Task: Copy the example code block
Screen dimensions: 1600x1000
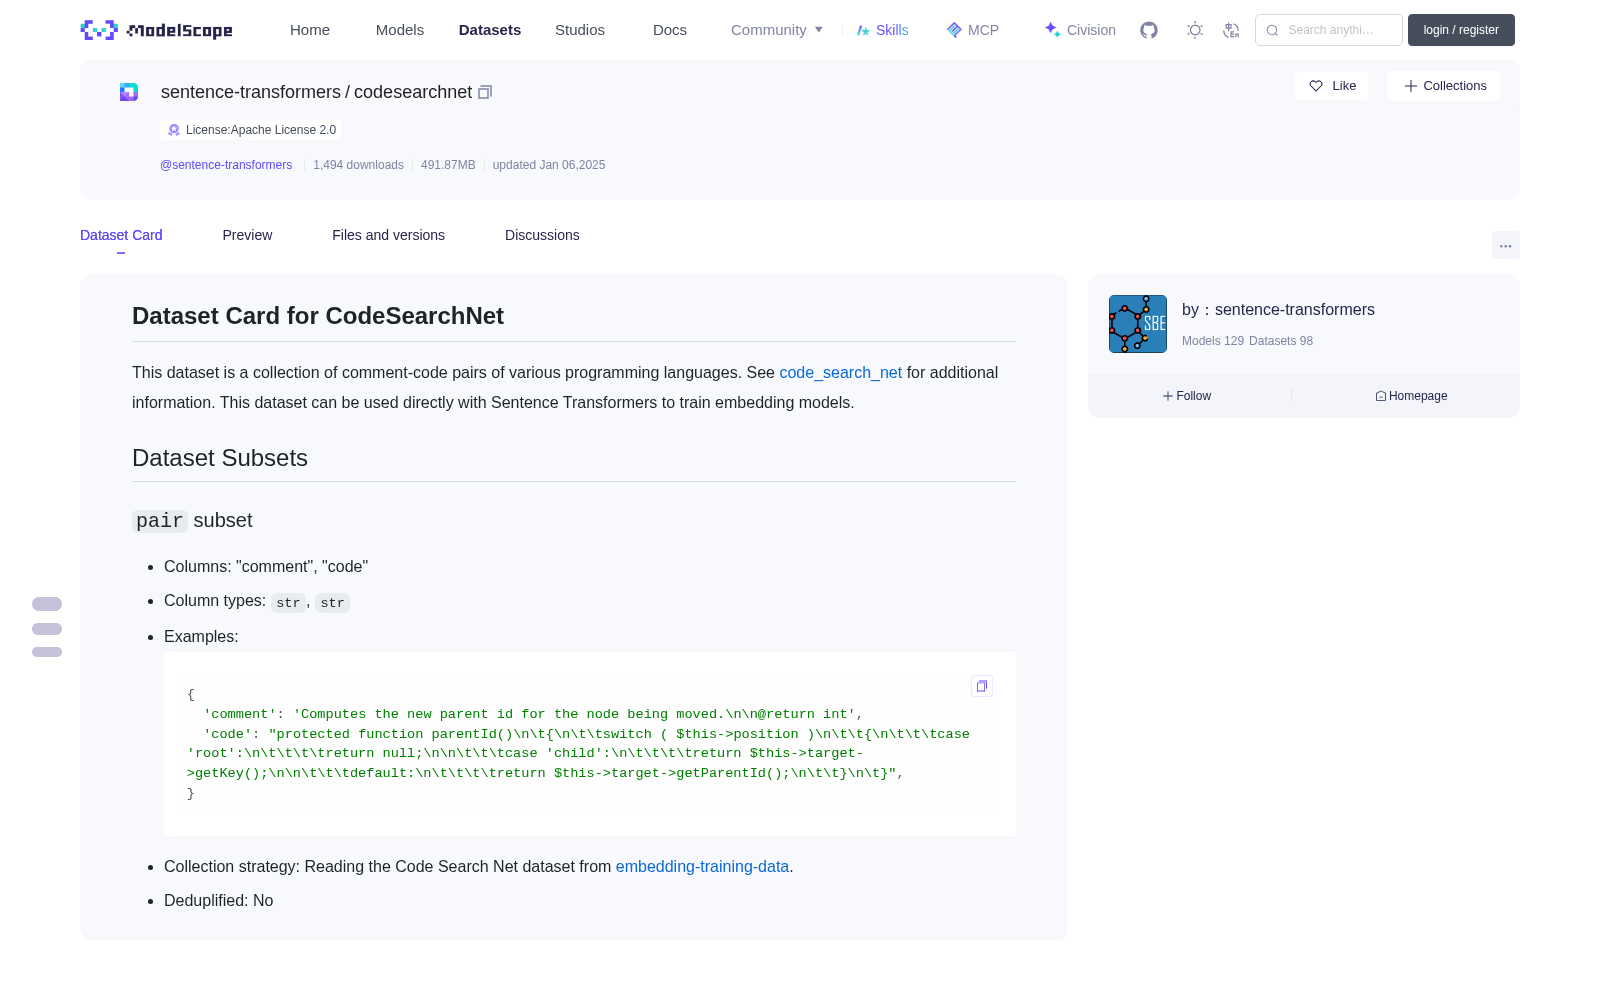Action: point(982,686)
